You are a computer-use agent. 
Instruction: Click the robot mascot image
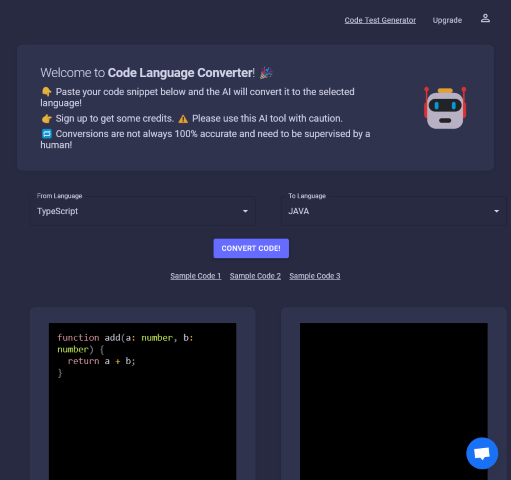pos(445,108)
